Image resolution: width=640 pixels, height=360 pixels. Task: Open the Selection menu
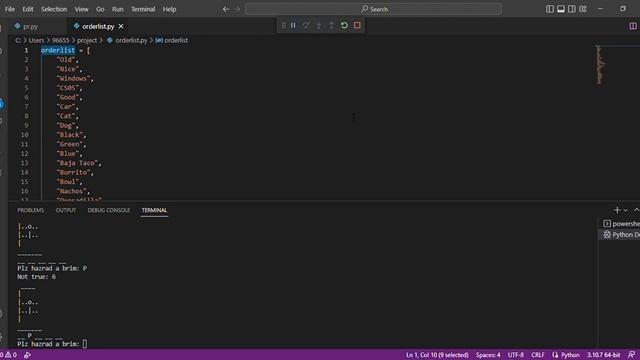click(54, 9)
